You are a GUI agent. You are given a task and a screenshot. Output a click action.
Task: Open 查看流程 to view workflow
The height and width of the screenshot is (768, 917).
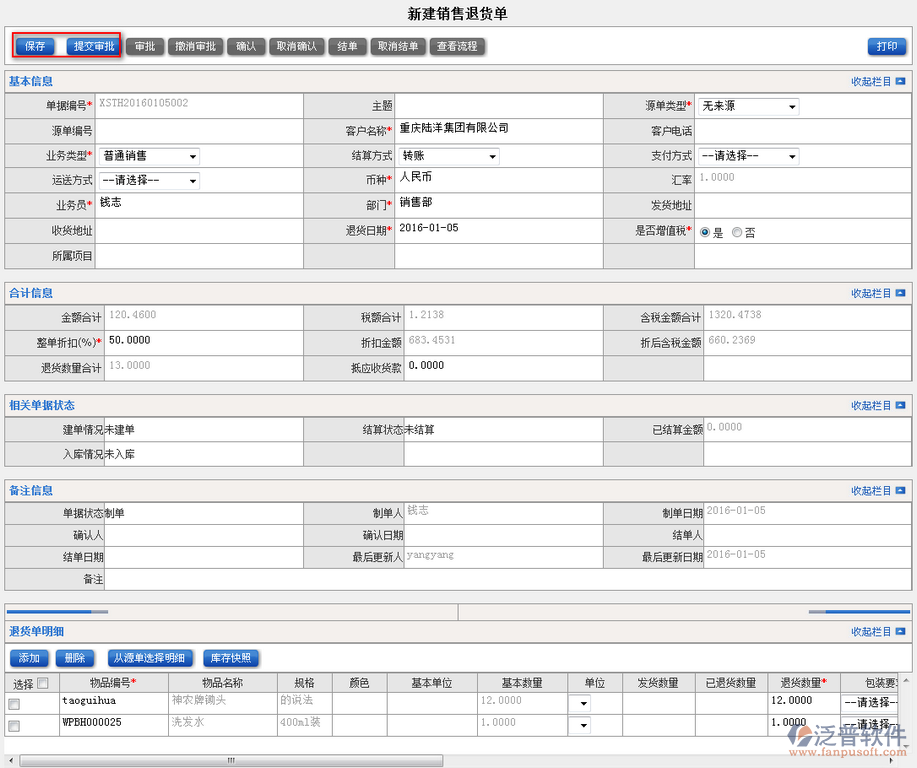(457, 46)
